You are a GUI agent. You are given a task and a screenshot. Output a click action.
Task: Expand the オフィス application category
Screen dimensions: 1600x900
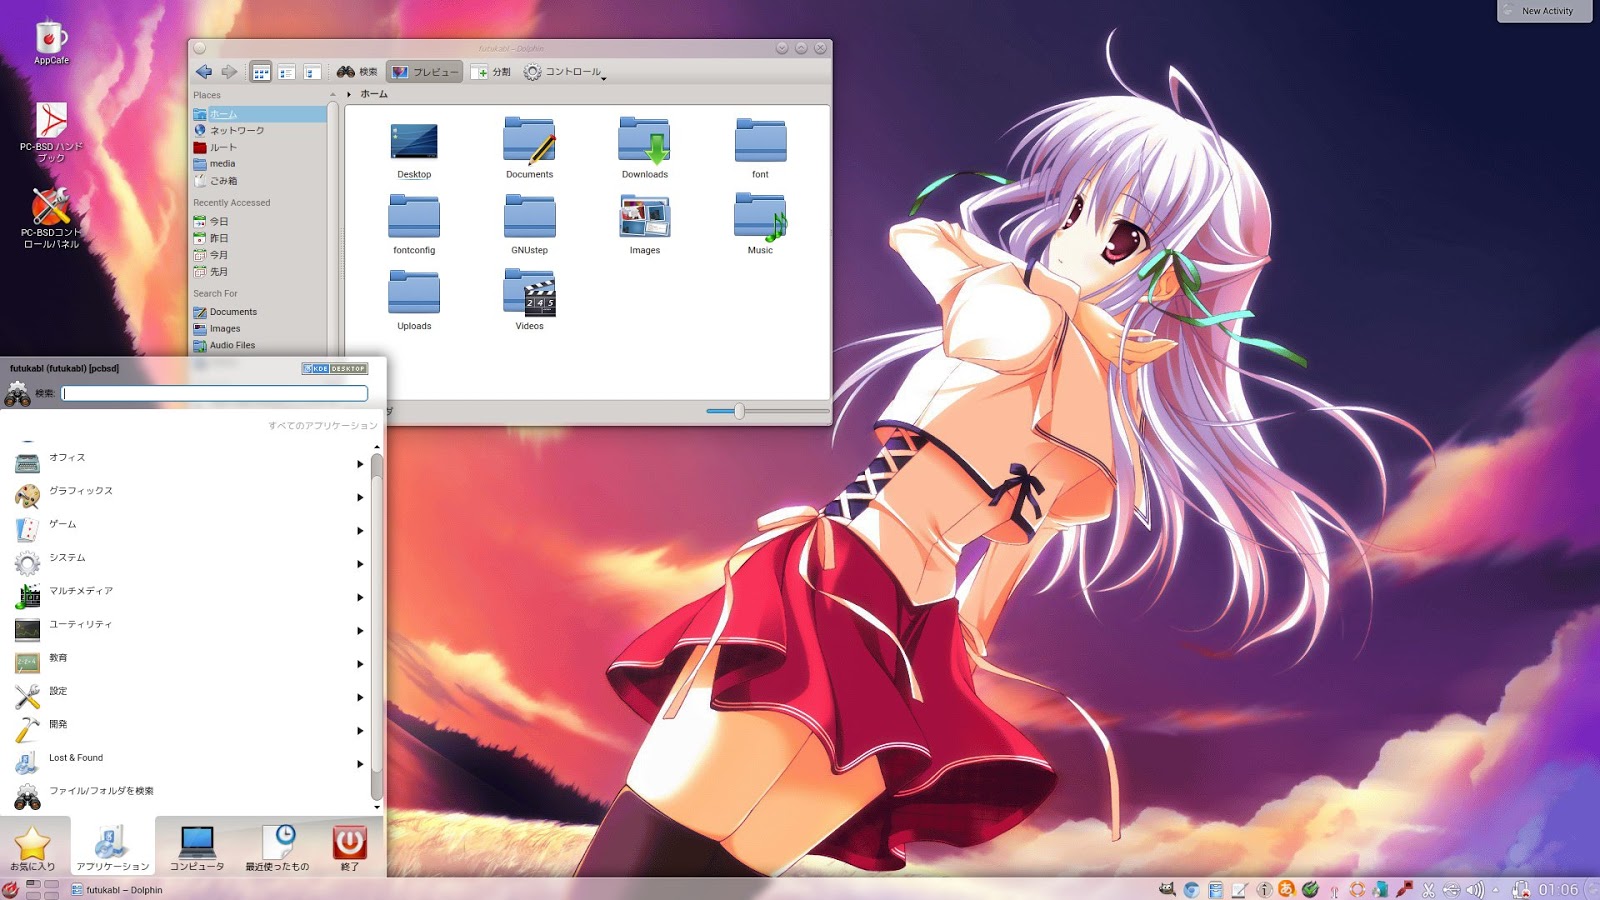click(190, 463)
